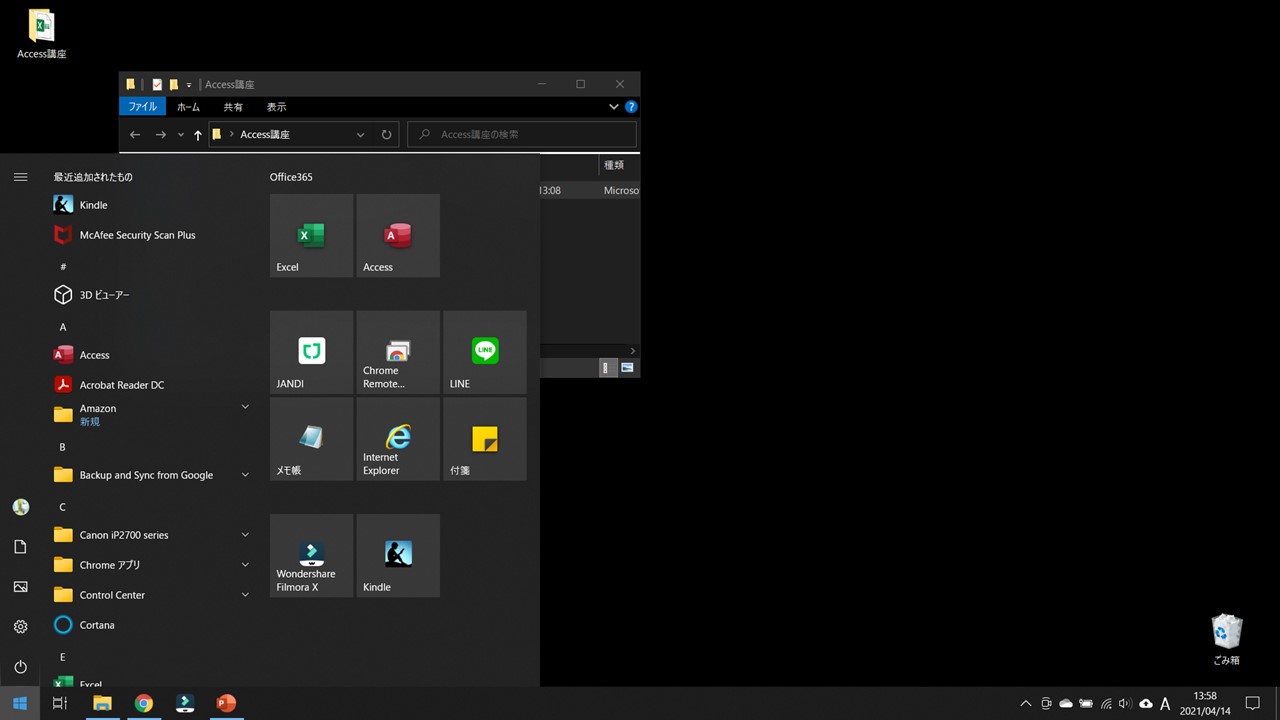
Task: Switch to large icons view in Explorer
Action: [x=627, y=368]
